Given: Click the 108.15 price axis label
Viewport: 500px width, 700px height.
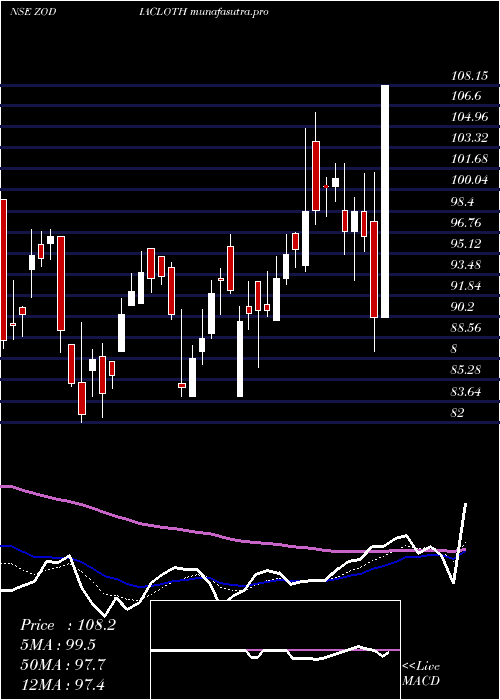Looking at the screenshot, I should [x=469, y=76].
